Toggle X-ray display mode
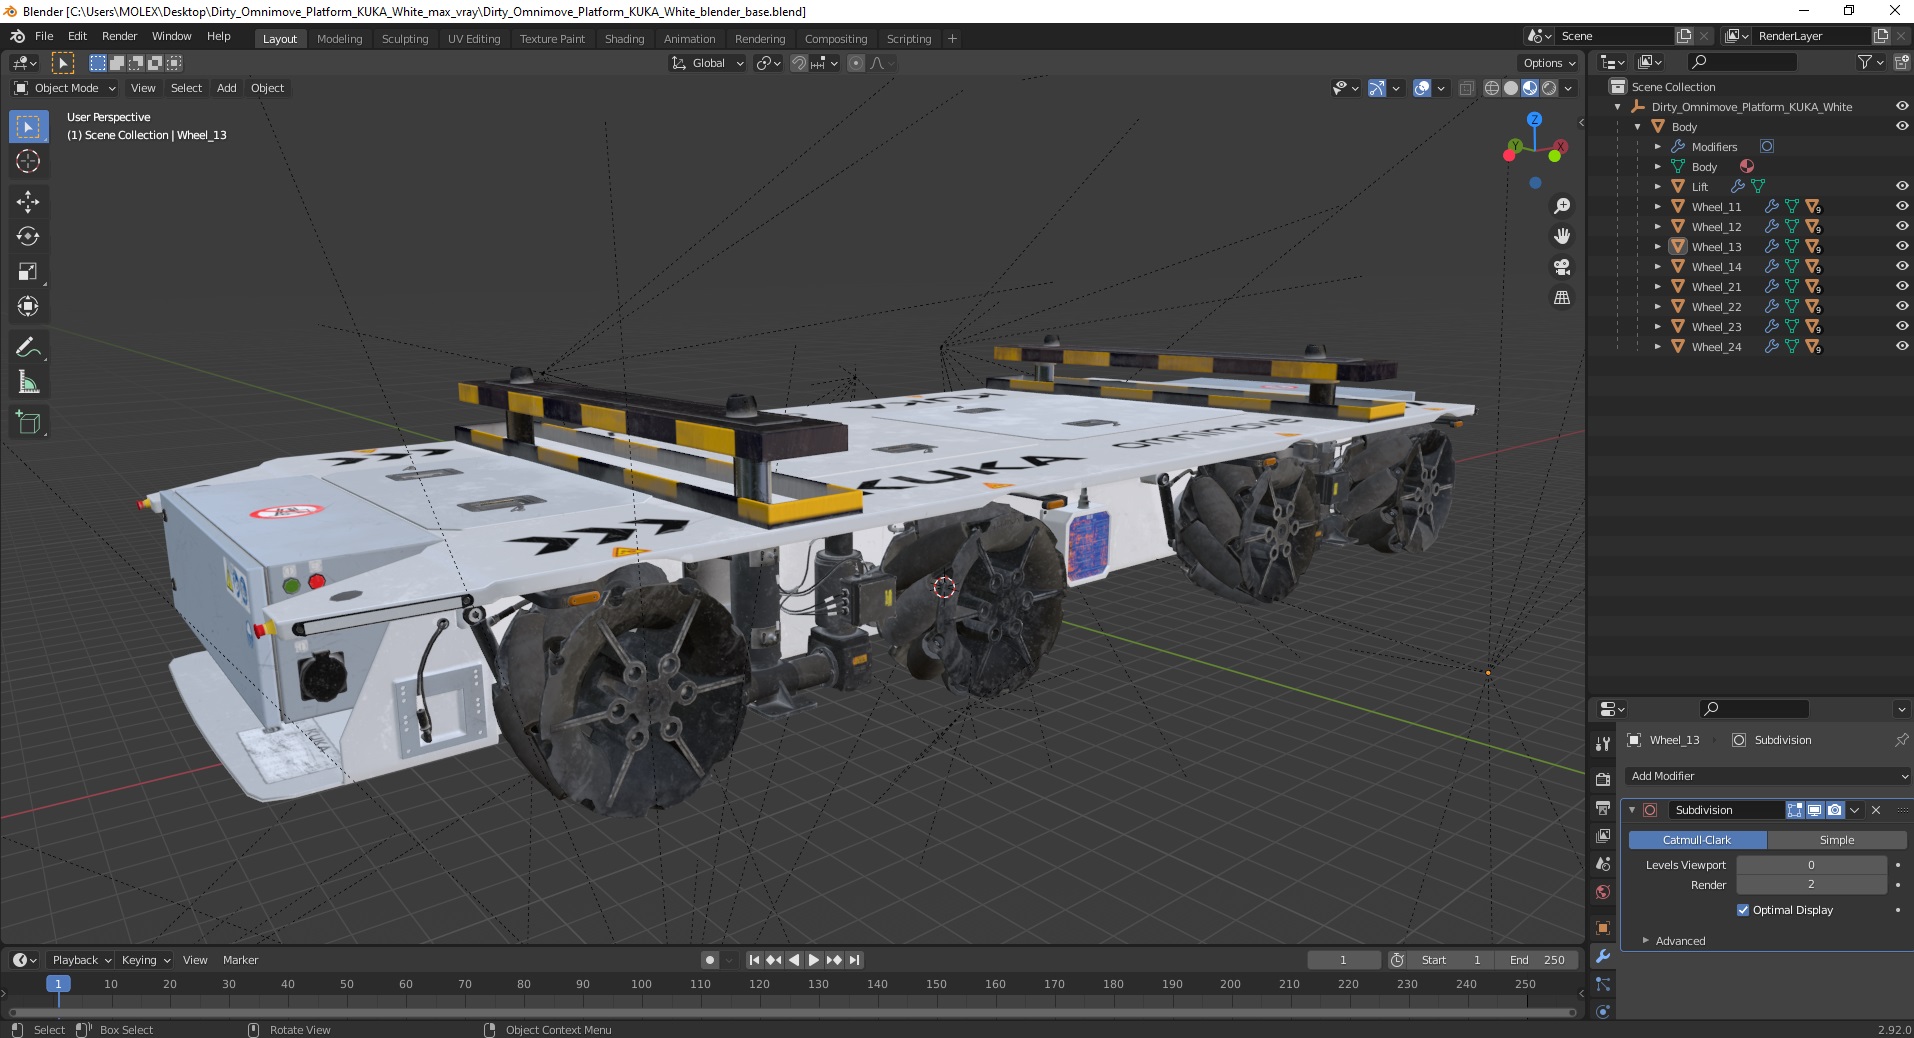 [x=1466, y=88]
